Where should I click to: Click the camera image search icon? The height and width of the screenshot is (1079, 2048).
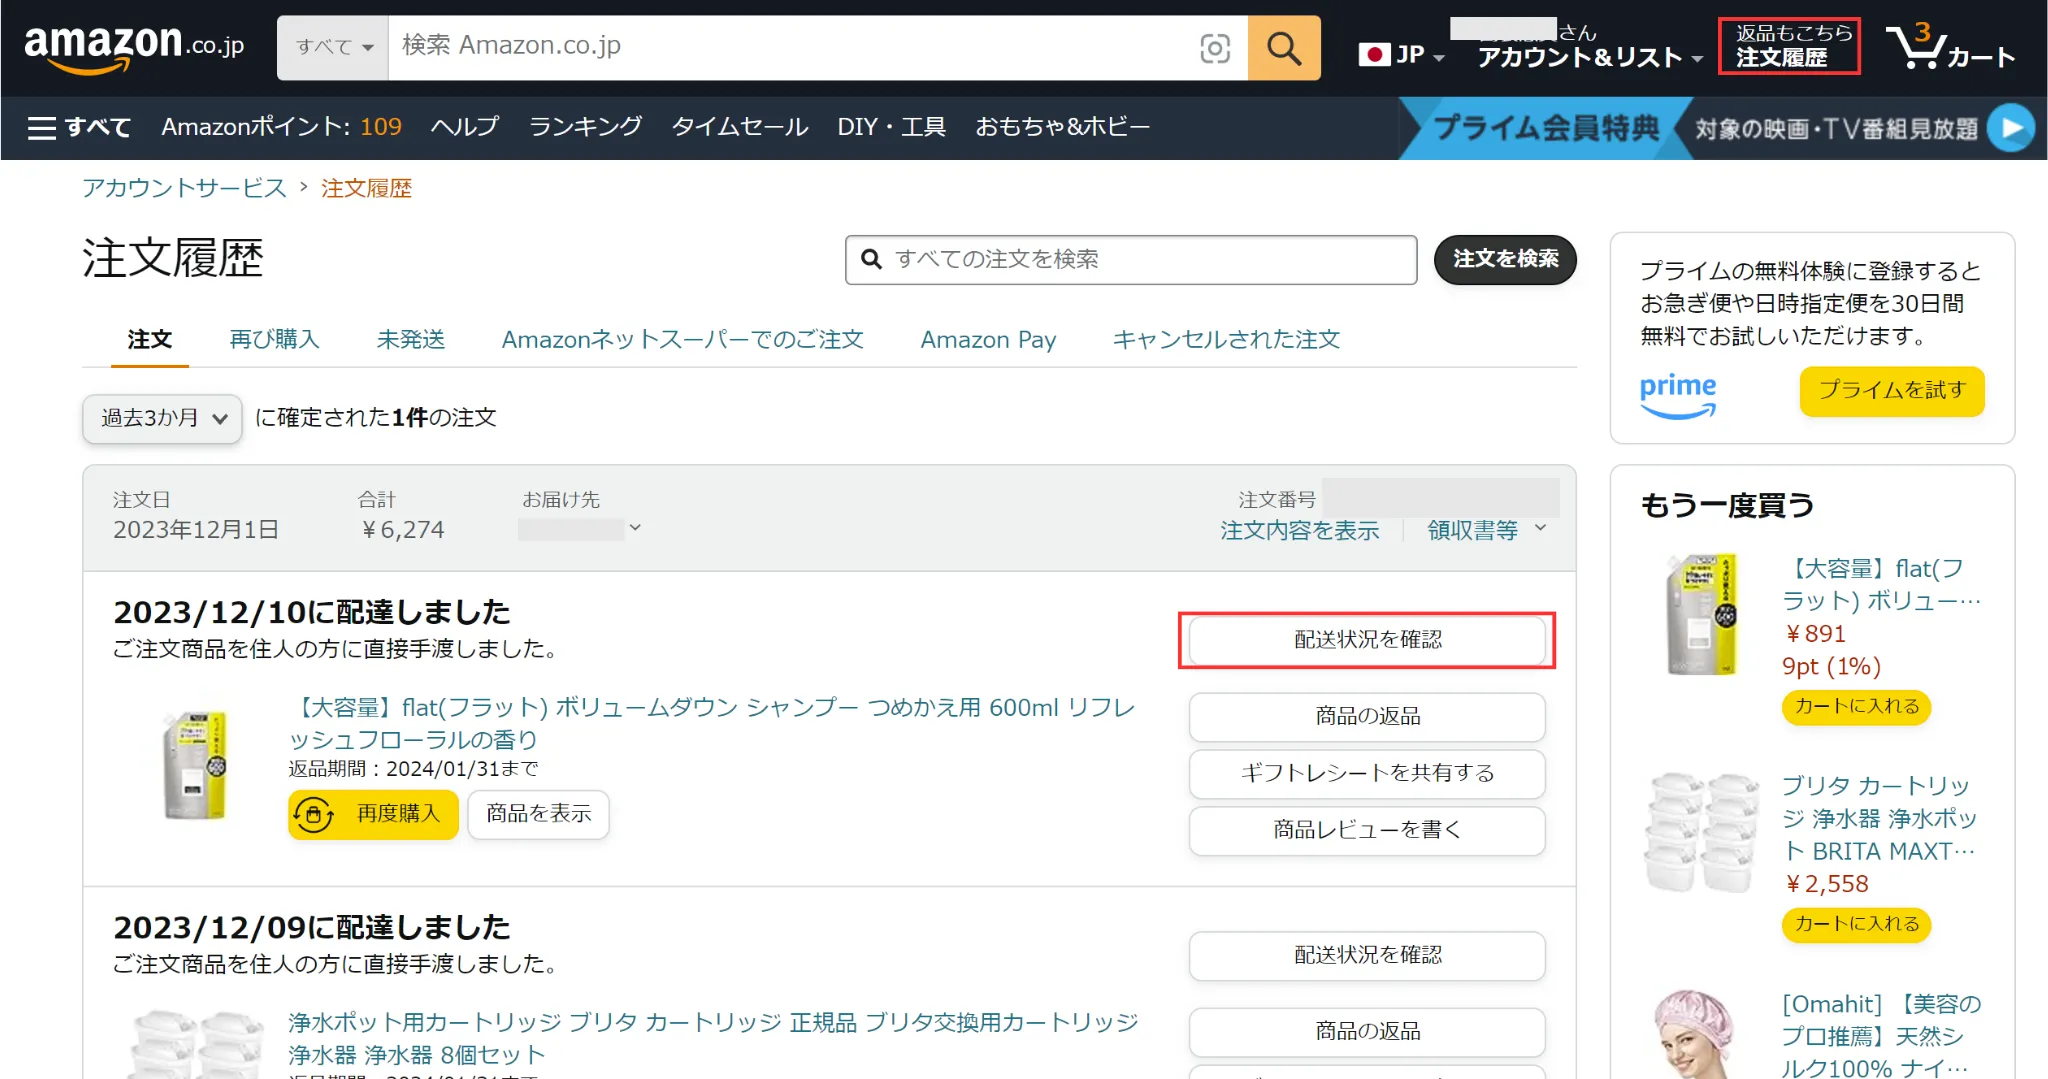(x=1214, y=48)
